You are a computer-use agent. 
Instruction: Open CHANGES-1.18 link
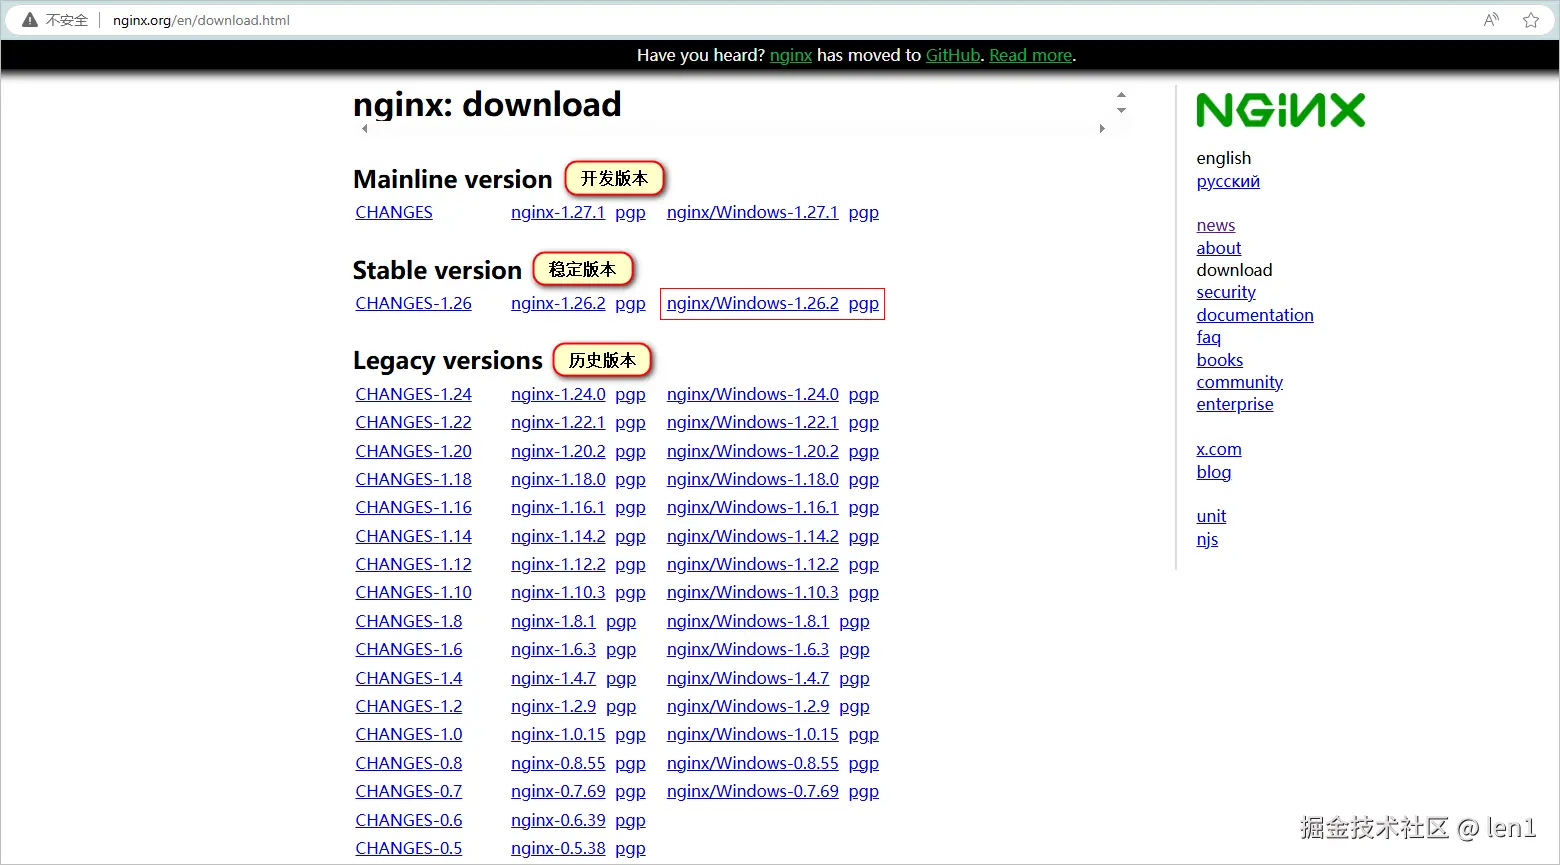point(413,479)
